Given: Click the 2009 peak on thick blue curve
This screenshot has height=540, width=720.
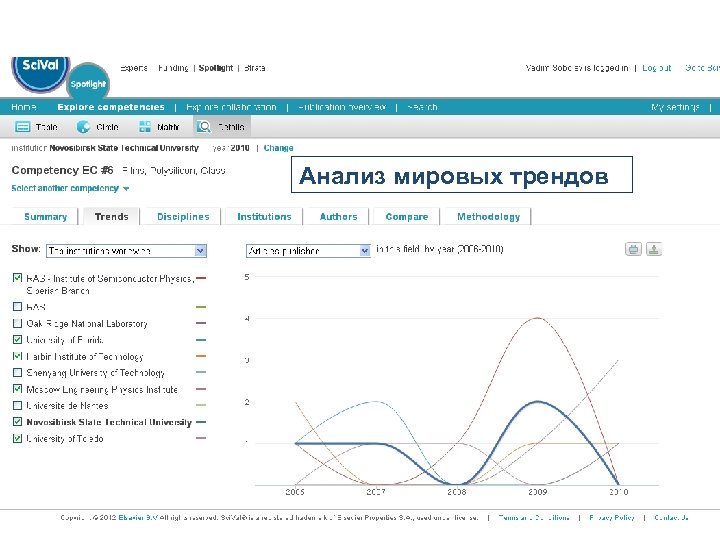Looking at the screenshot, I should coord(537,402).
